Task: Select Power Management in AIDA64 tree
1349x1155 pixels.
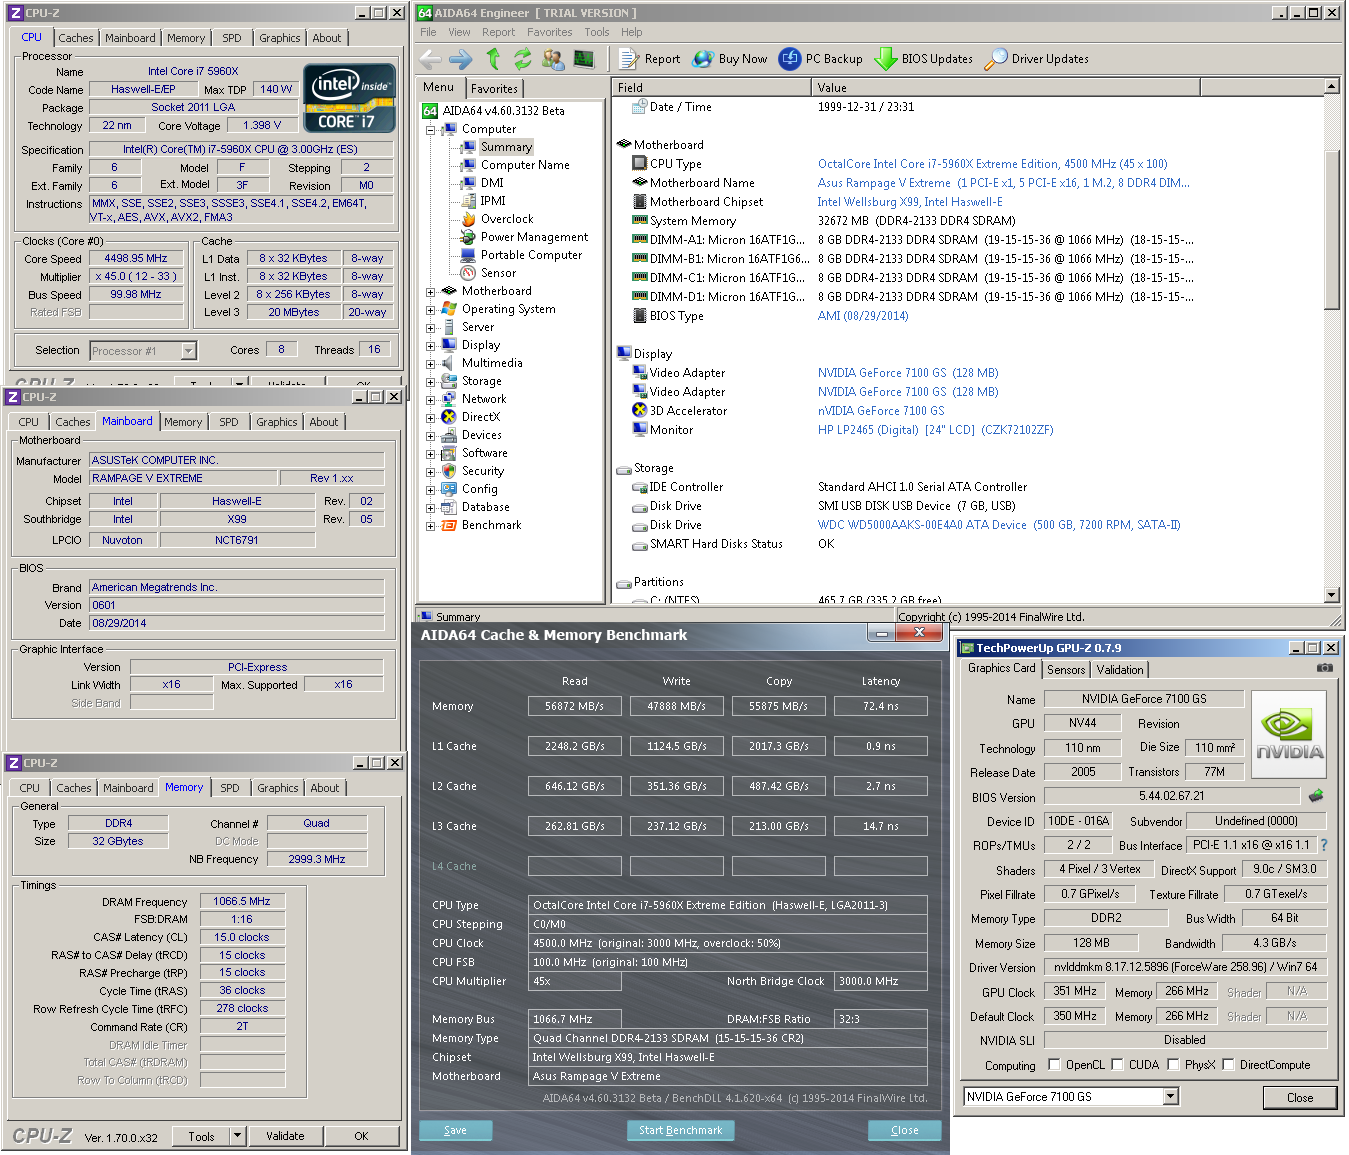Action: (x=534, y=237)
